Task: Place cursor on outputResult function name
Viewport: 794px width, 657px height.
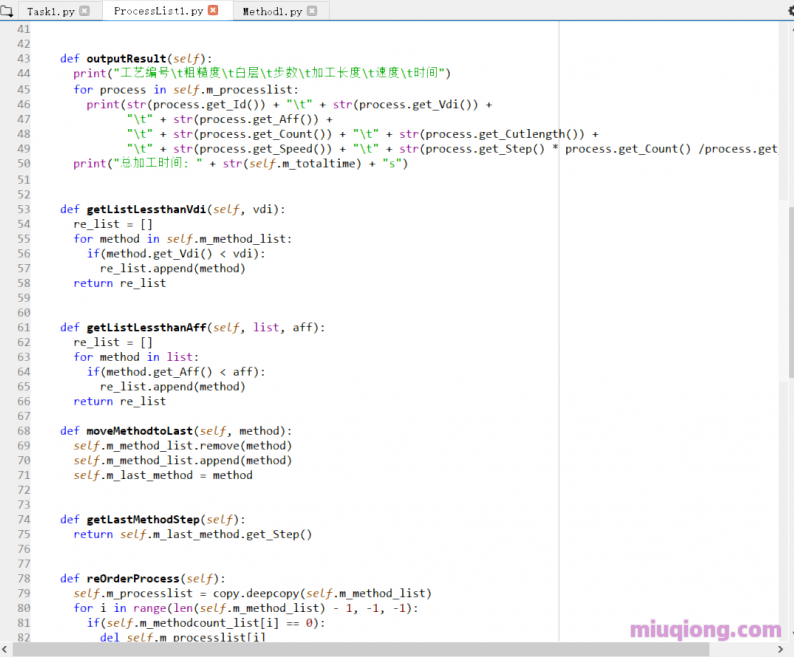Action: coord(128,59)
